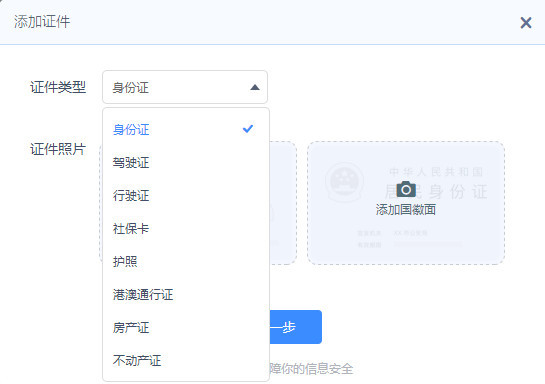Select 身份证 option in the list

point(185,130)
